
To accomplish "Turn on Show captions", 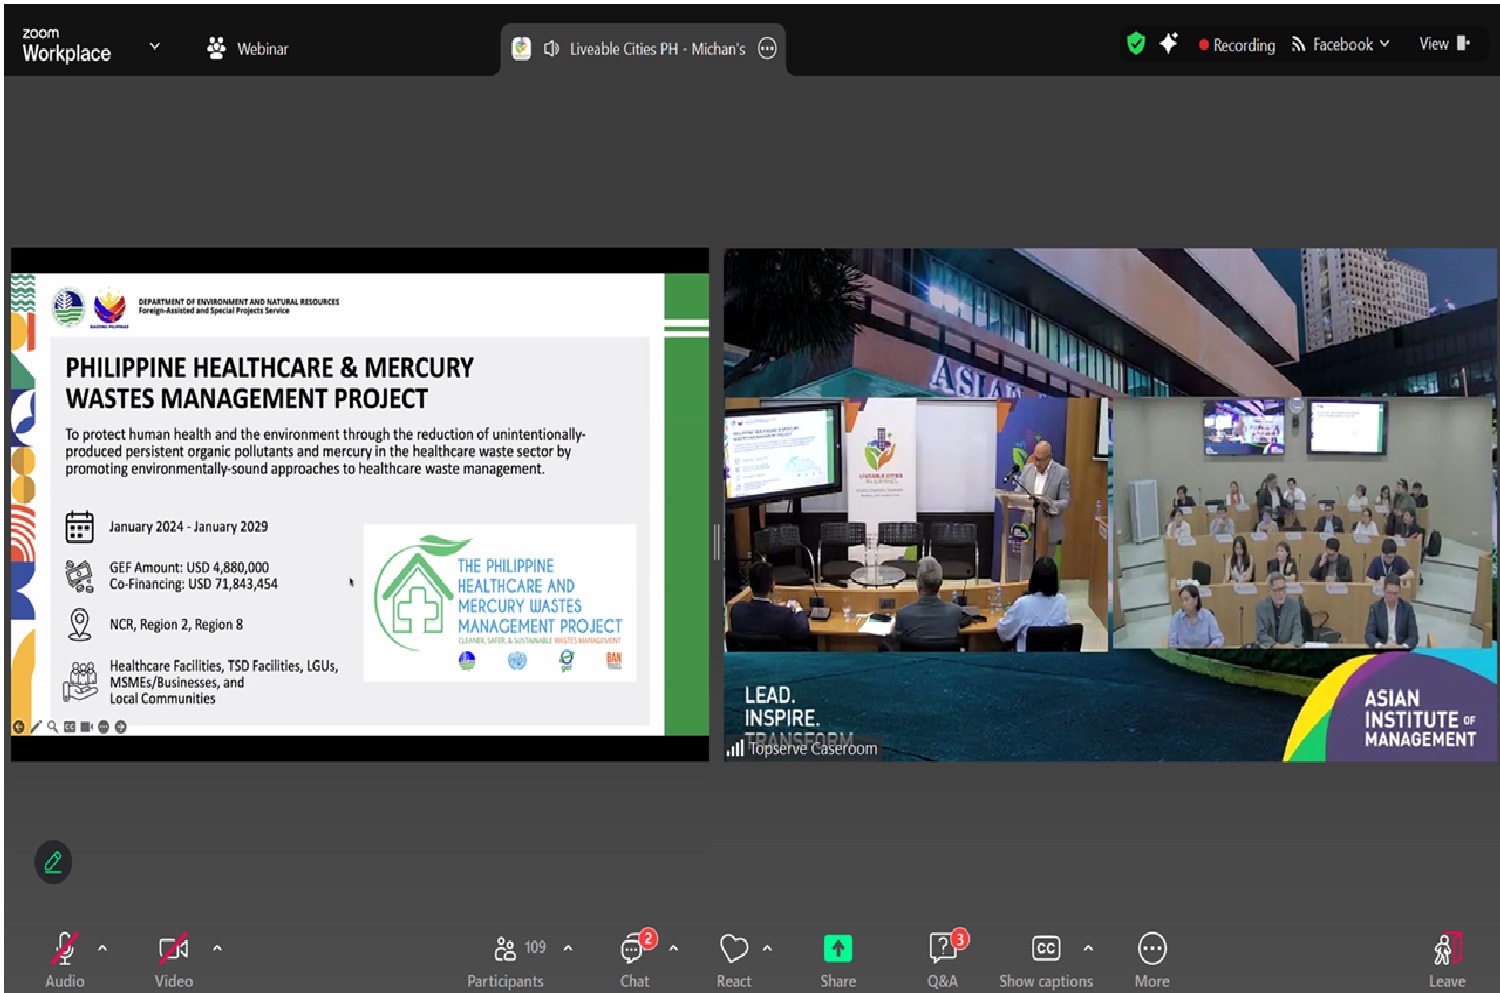I will [1046, 959].
